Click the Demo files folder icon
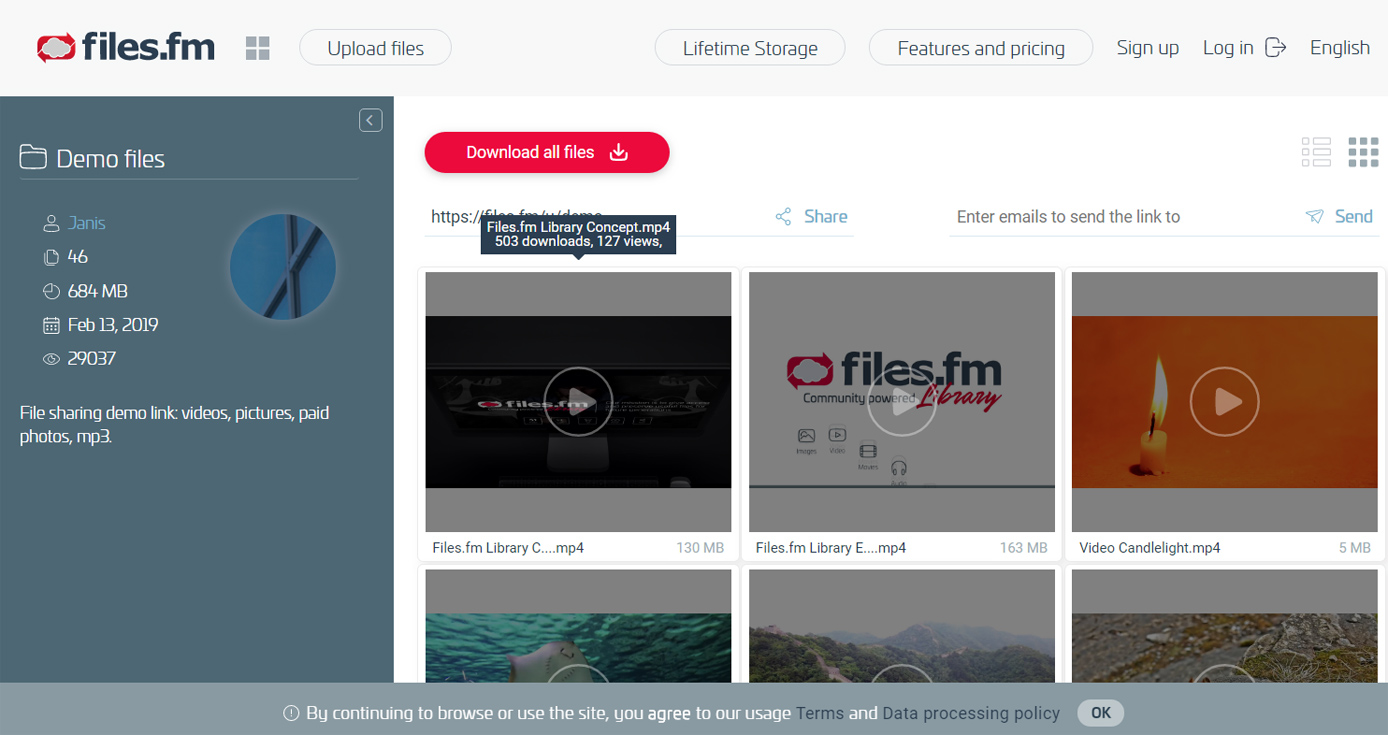Viewport: 1388px width, 735px height. [x=33, y=157]
